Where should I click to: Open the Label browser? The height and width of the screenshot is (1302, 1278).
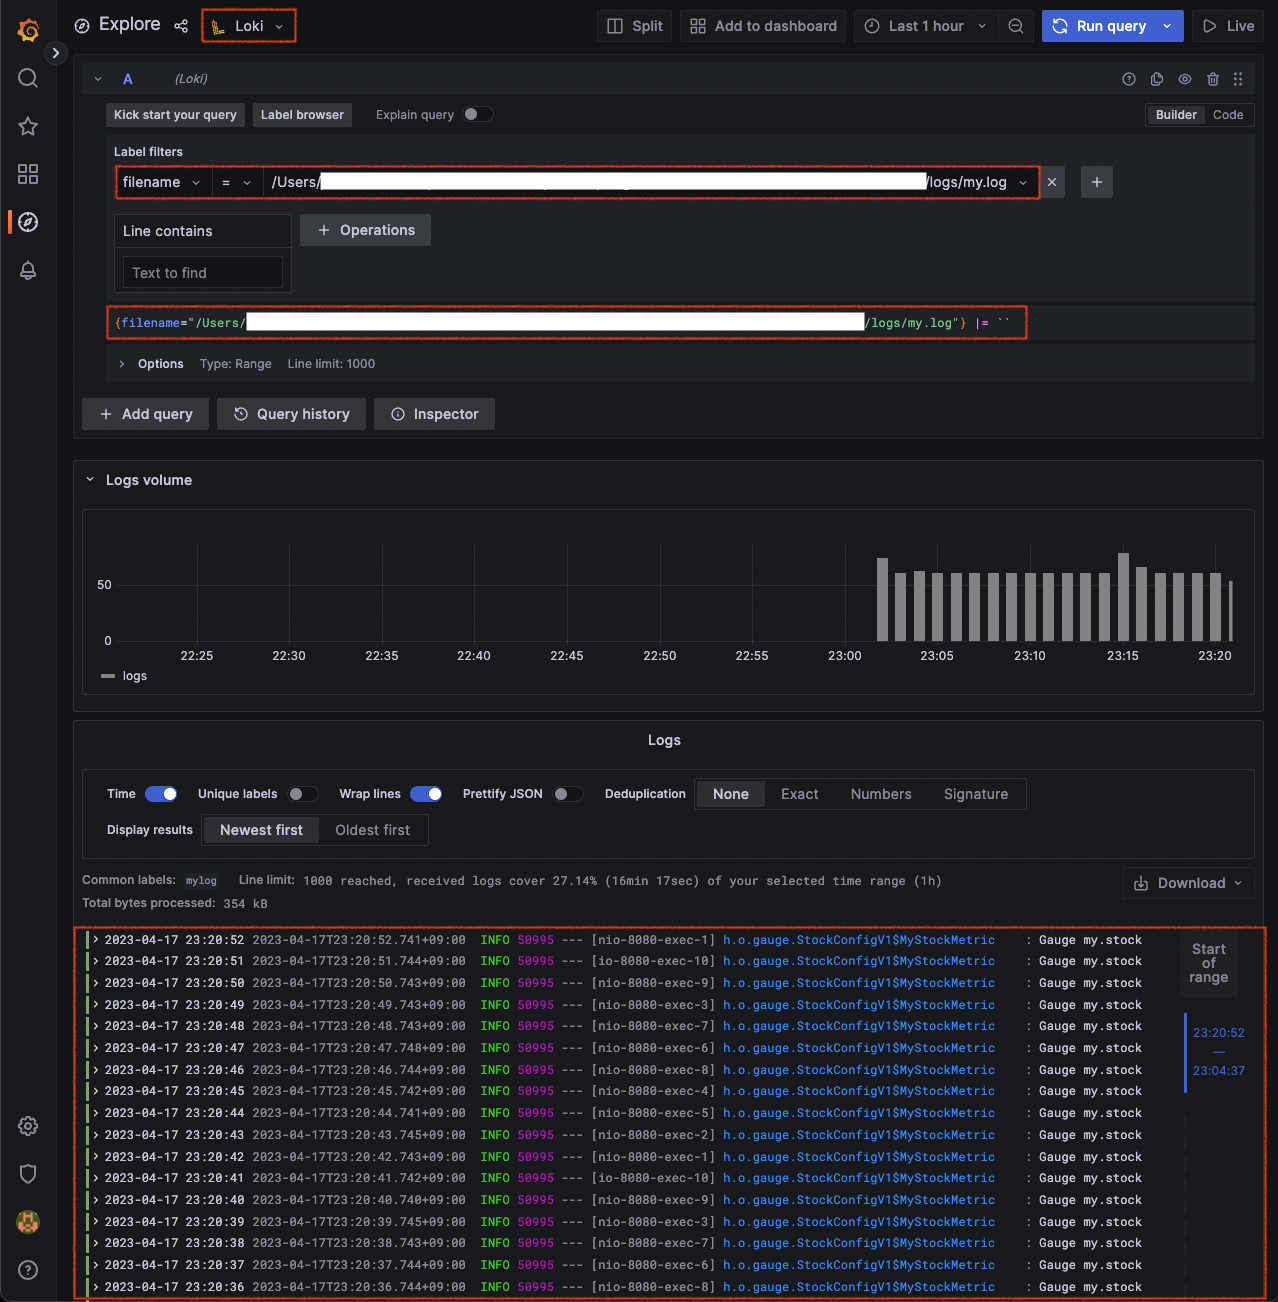tap(302, 115)
